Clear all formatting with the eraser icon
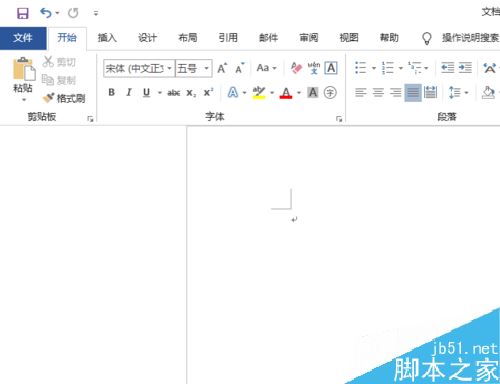This screenshot has width=500, height=384. click(x=296, y=68)
